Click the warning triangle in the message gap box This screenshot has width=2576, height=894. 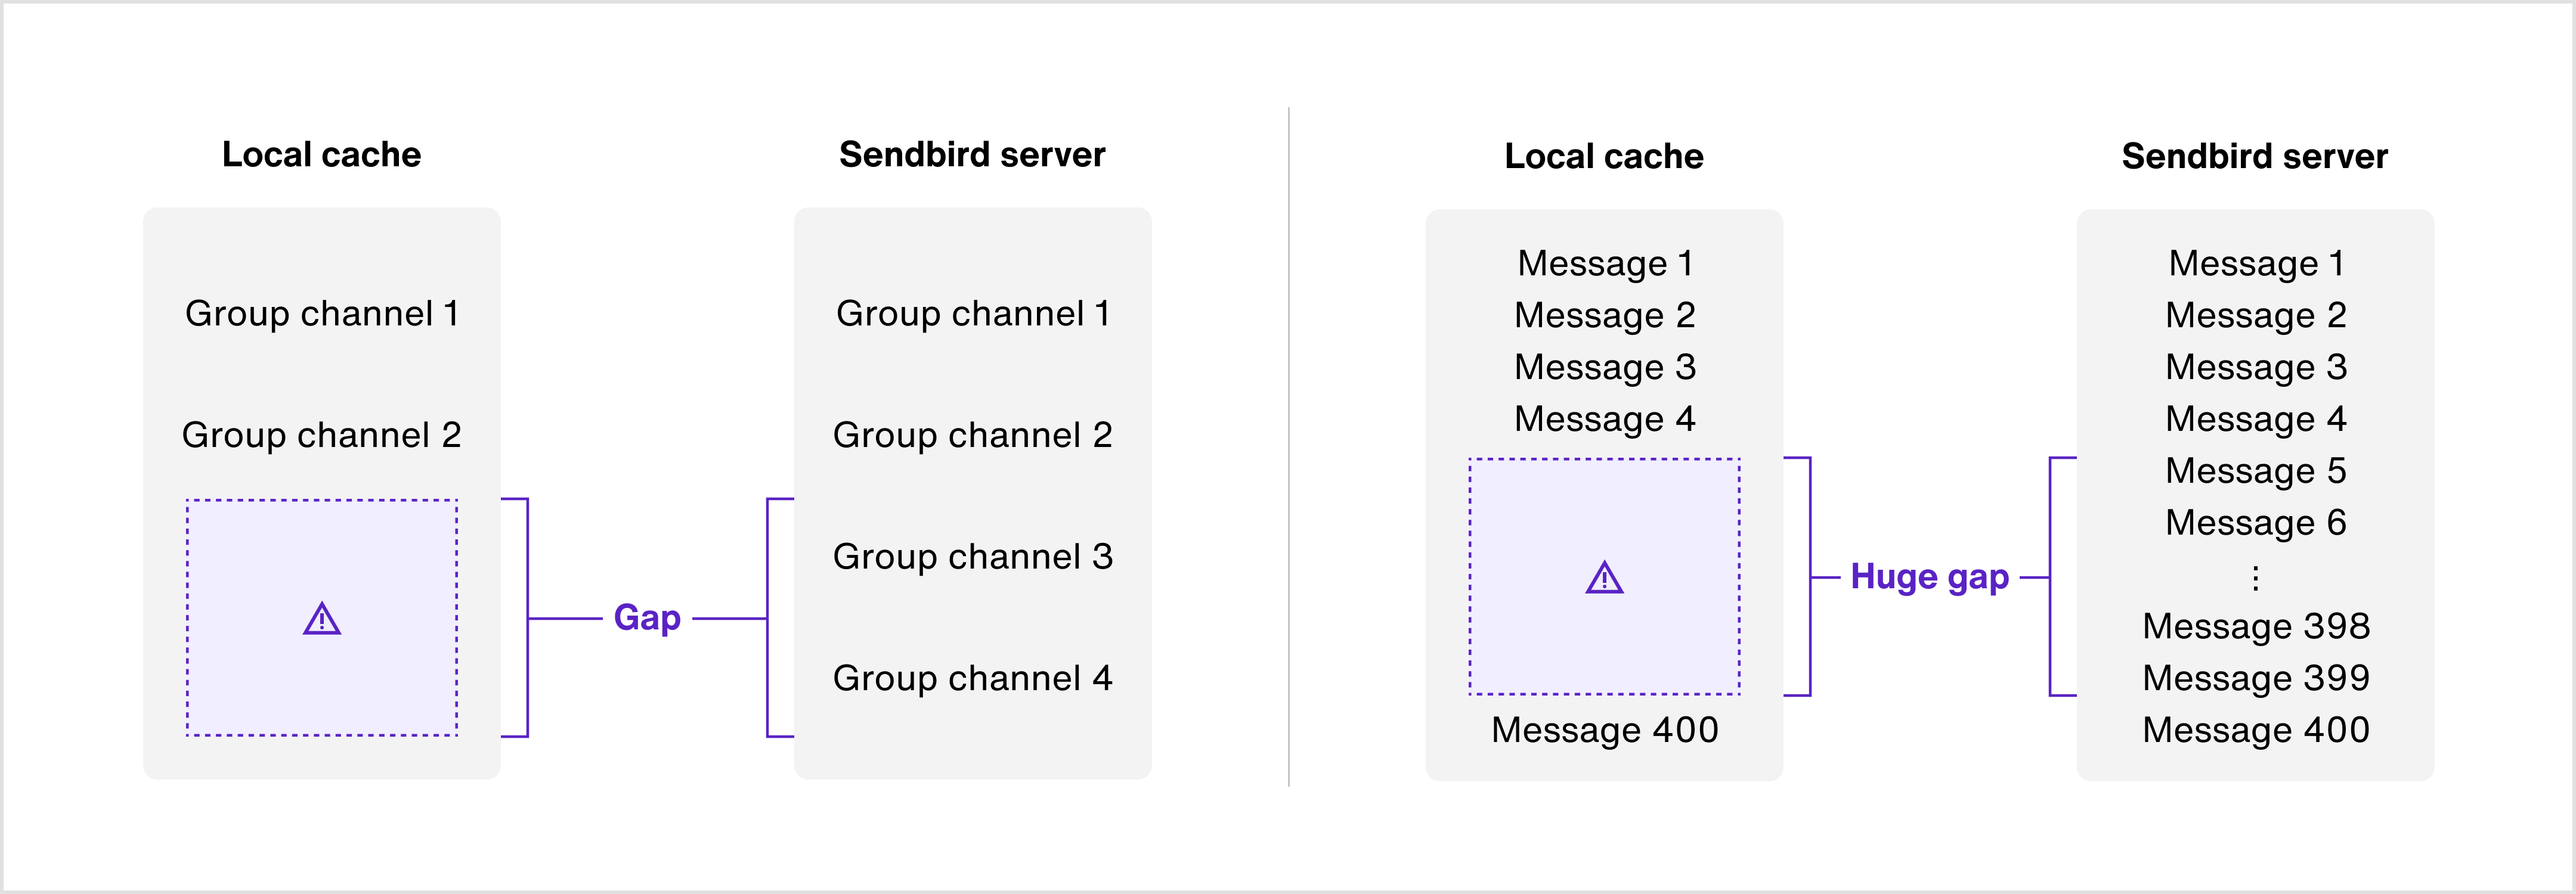tap(1604, 578)
